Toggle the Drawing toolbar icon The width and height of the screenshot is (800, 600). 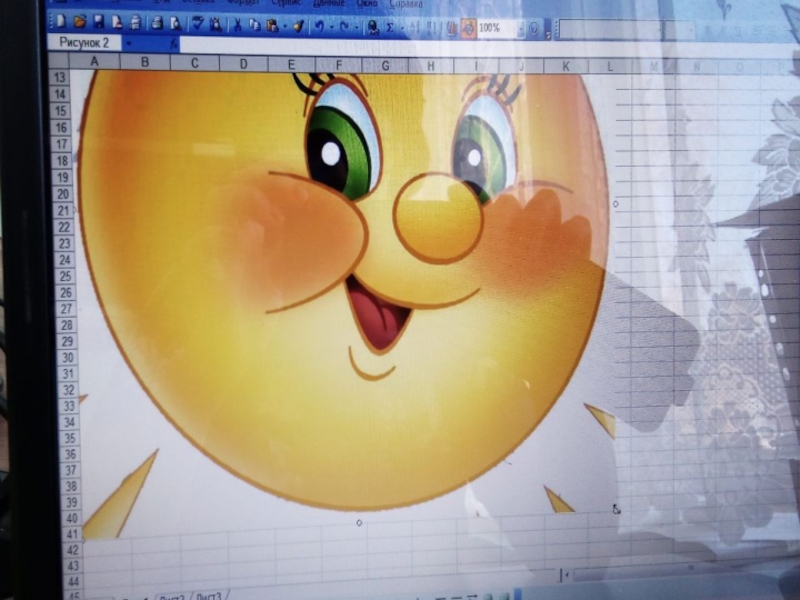(468, 29)
